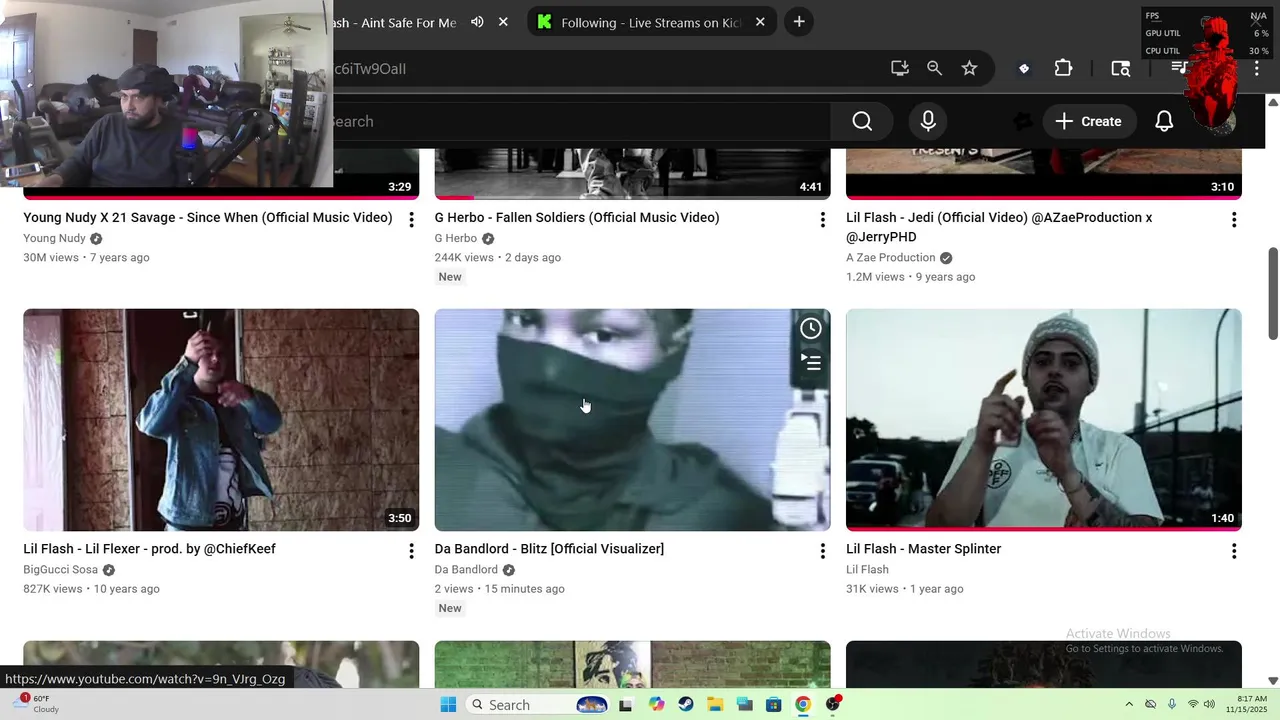Click the microphone icon in system tray
The width and height of the screenshot is (1280, 720).
[x=1172, y=705]
